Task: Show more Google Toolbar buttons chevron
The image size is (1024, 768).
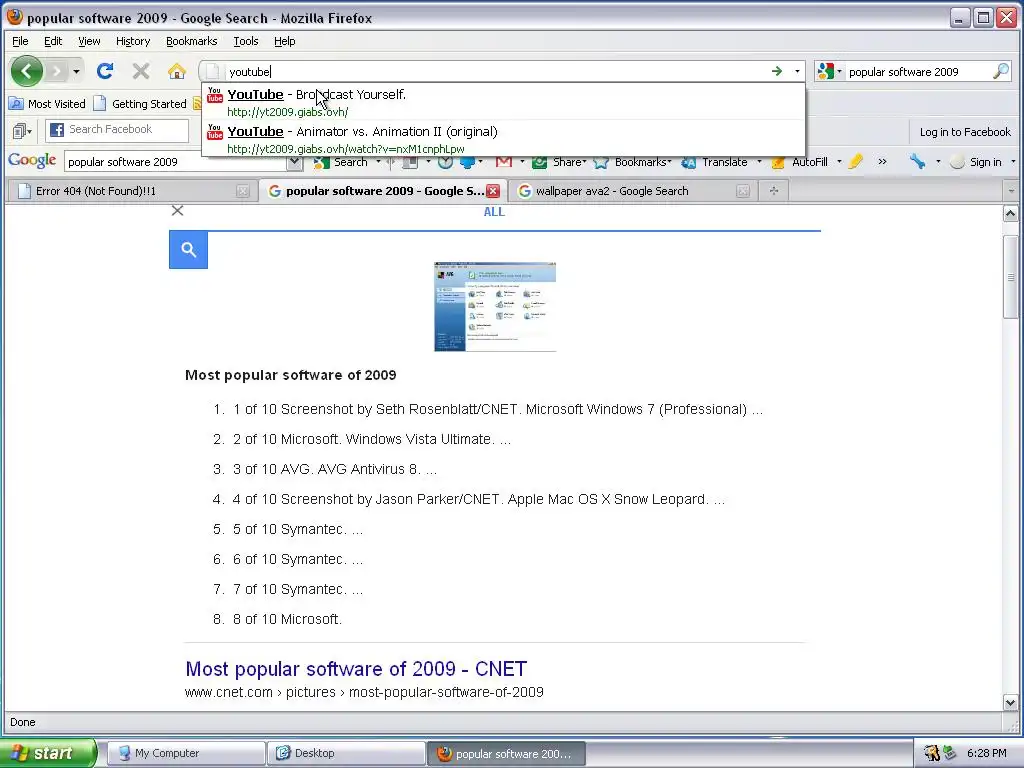Action: 882,162
